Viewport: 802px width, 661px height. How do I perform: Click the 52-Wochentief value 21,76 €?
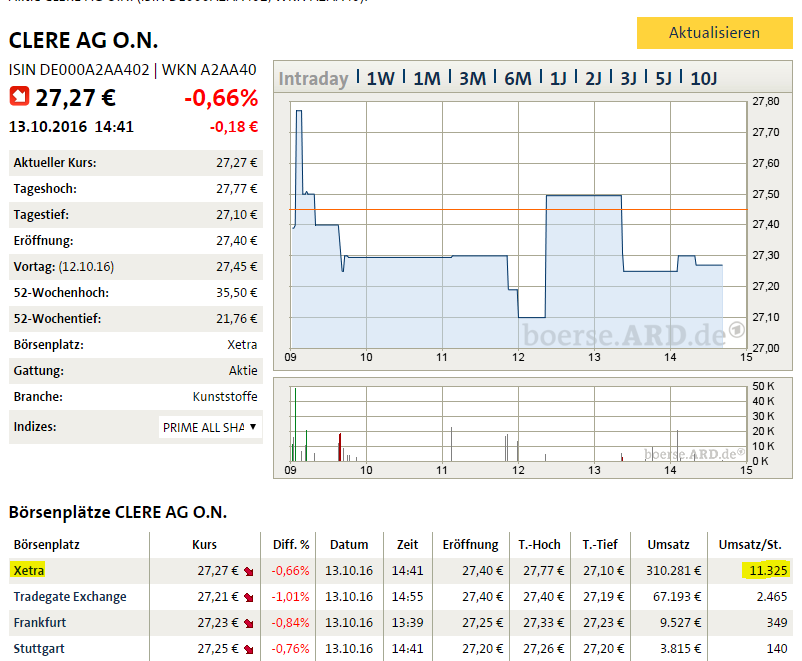point(236,319)
